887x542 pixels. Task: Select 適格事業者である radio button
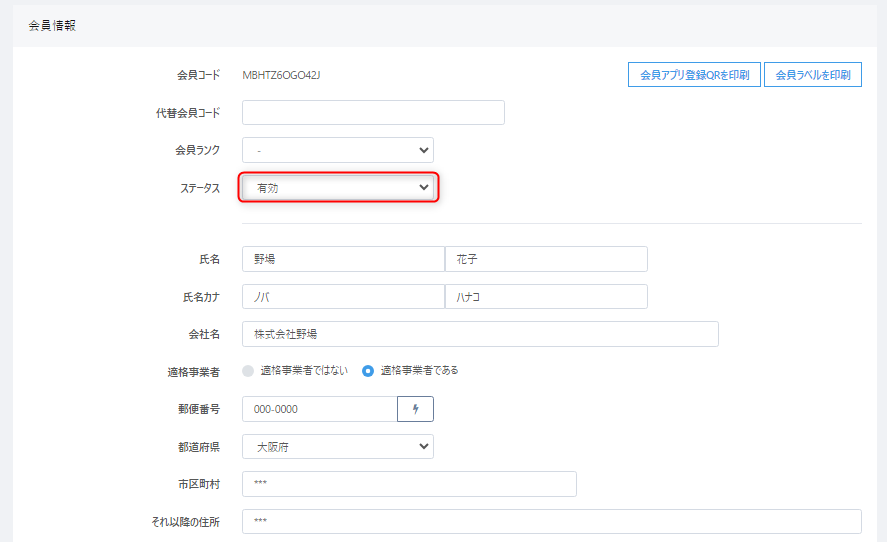click(368, 371)
